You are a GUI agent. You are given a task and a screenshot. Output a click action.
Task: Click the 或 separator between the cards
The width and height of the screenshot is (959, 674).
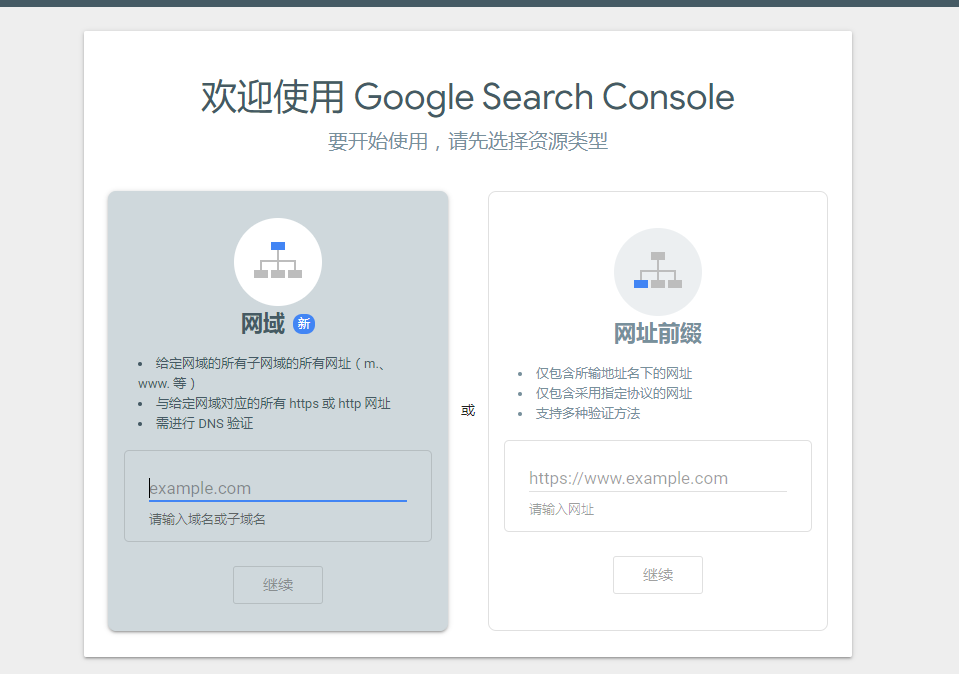(468, 410)
